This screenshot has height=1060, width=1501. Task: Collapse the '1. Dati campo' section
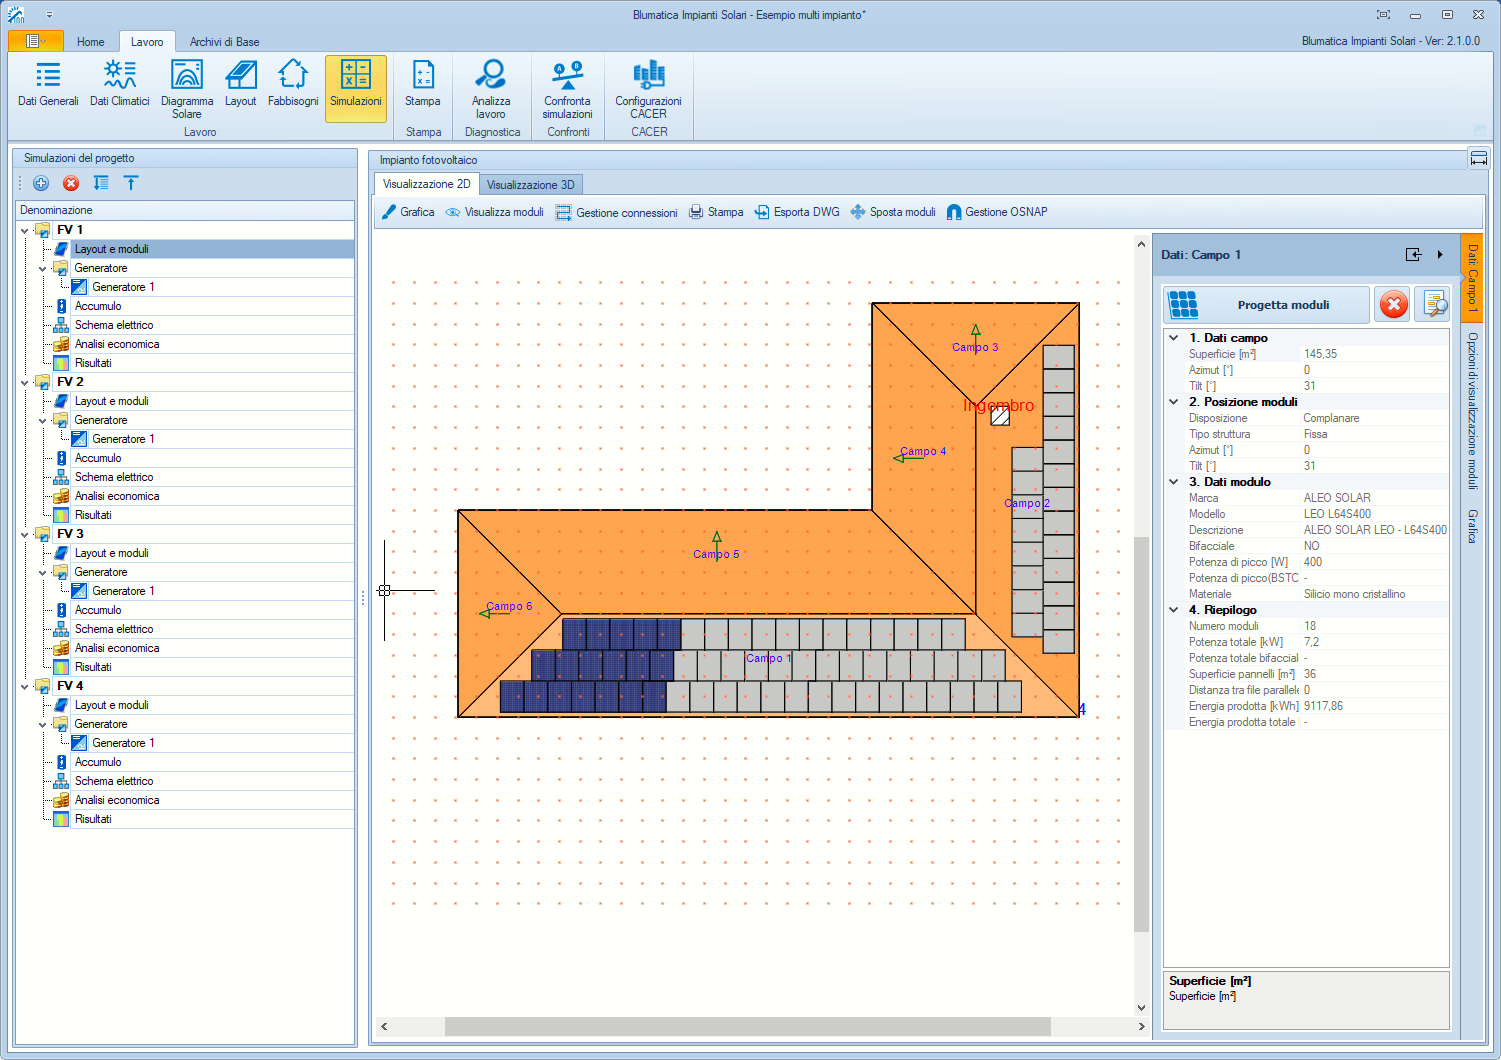tap(1174, 338)
